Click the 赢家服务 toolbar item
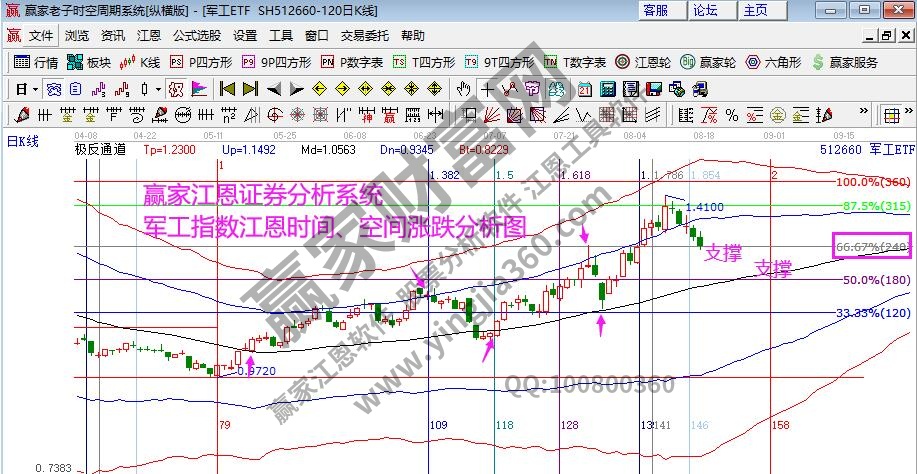Screen dimensions: 917x474 [845, 62]
